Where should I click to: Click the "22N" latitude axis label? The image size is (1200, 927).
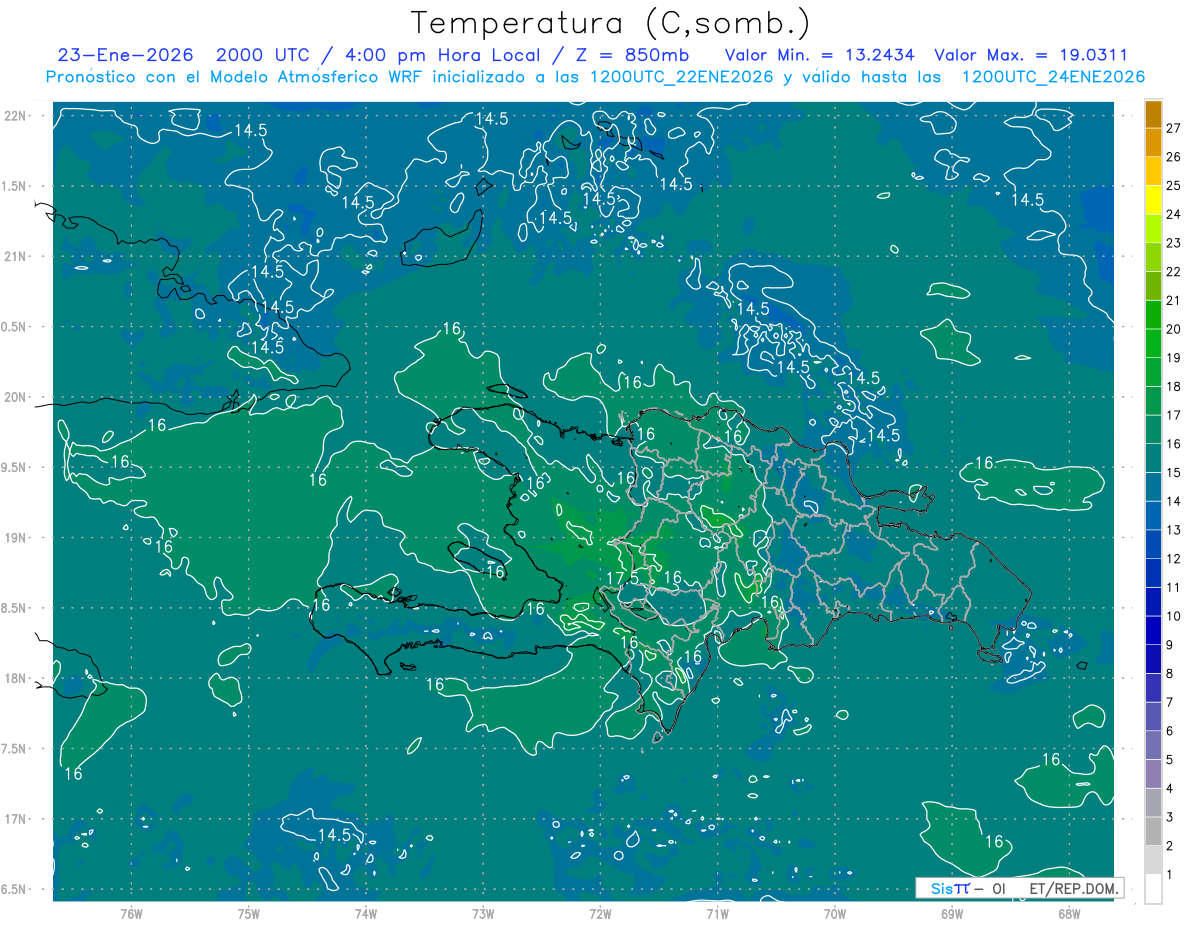17,115
